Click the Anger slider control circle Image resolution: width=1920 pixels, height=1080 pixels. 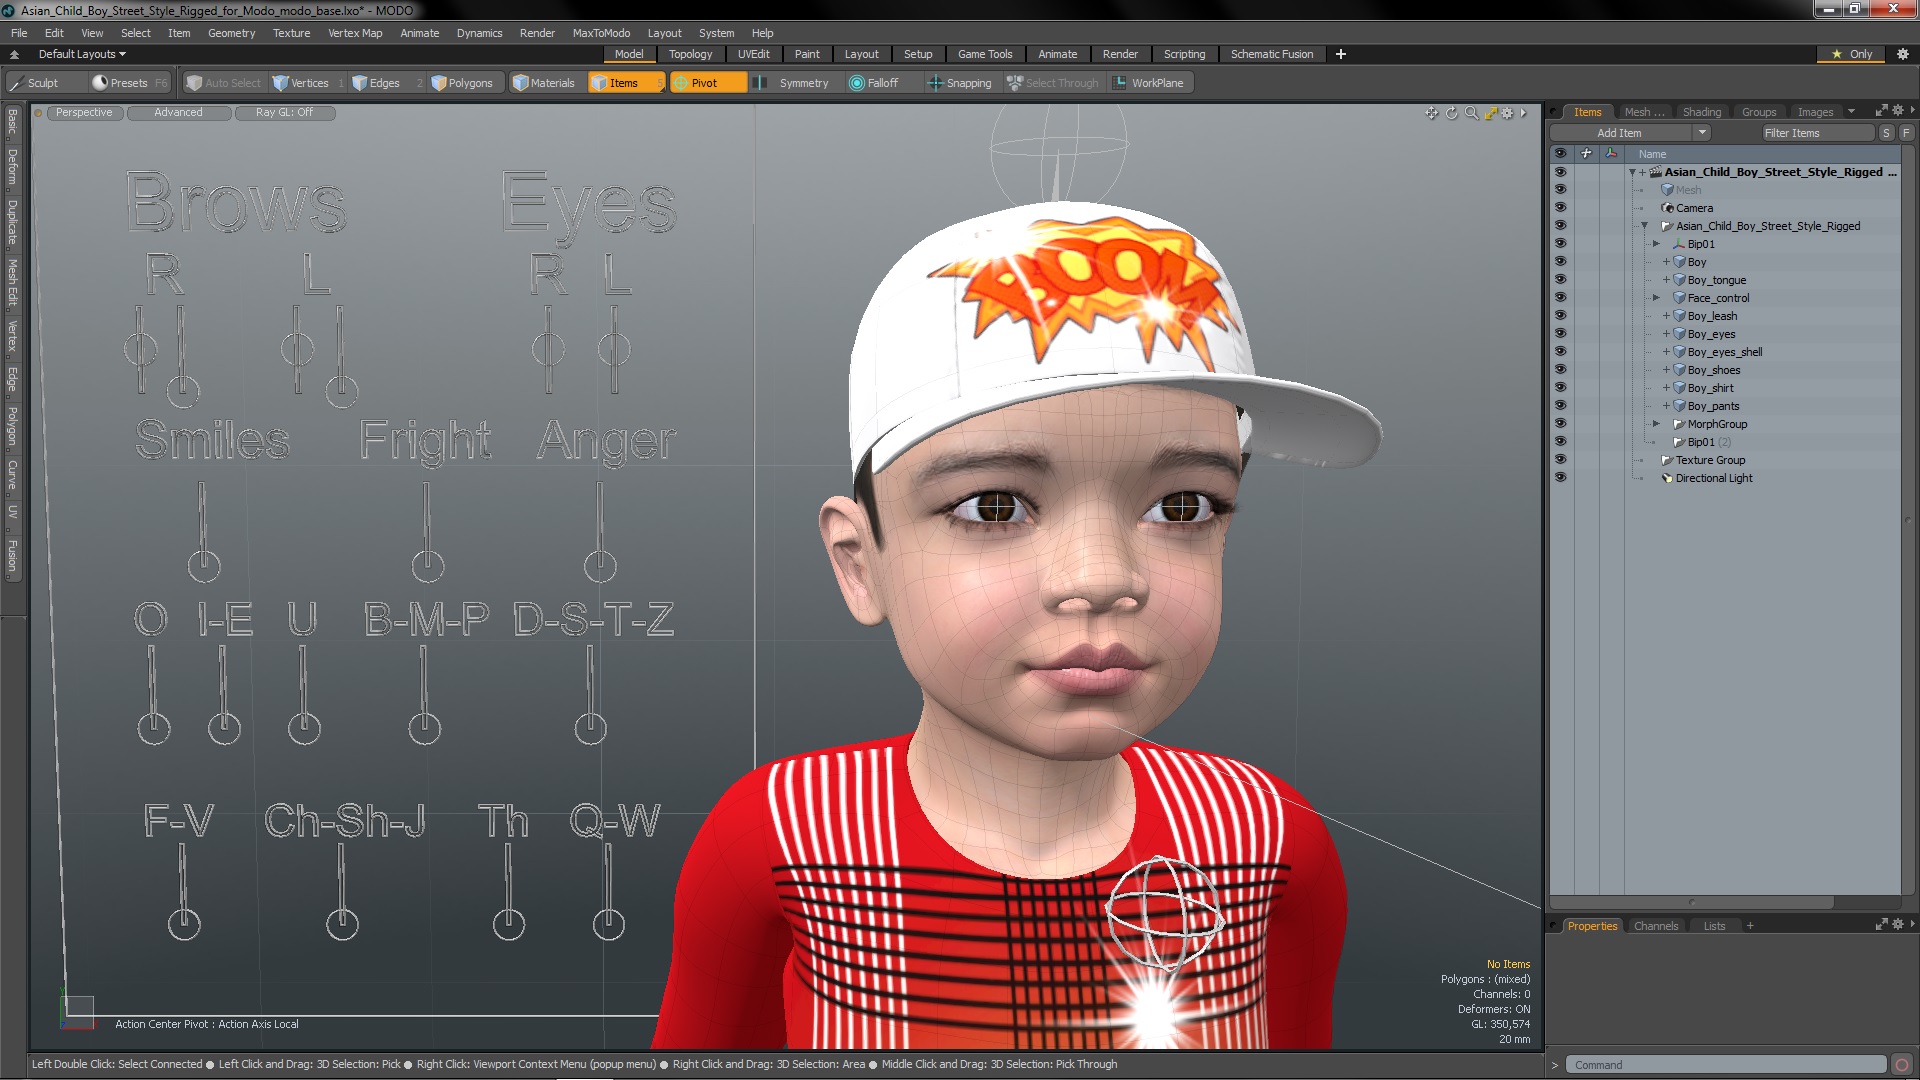pos(600,566)
